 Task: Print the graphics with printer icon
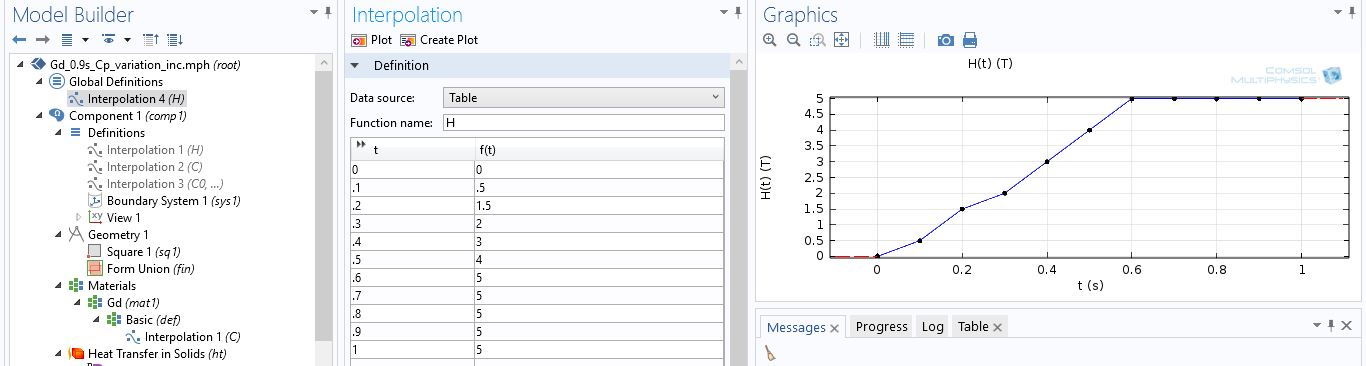969,40
